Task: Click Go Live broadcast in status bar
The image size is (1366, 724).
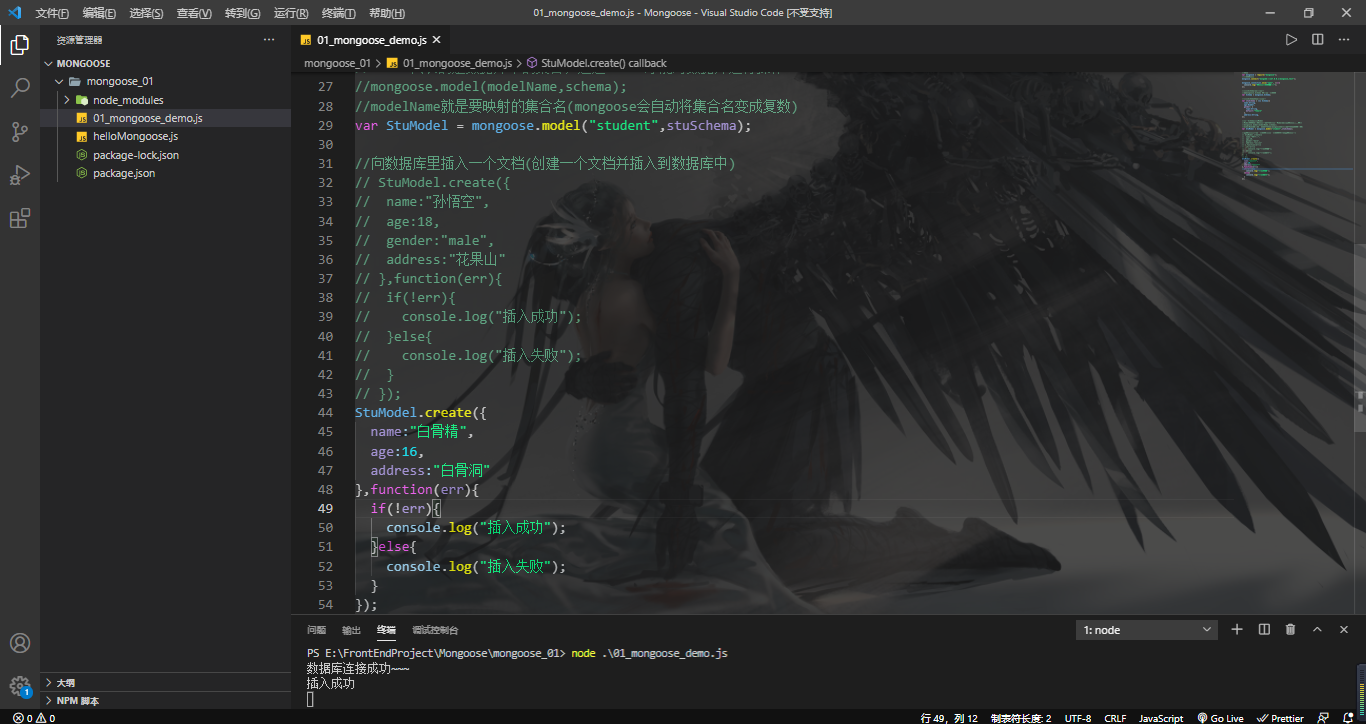Action: [1219, 718]
